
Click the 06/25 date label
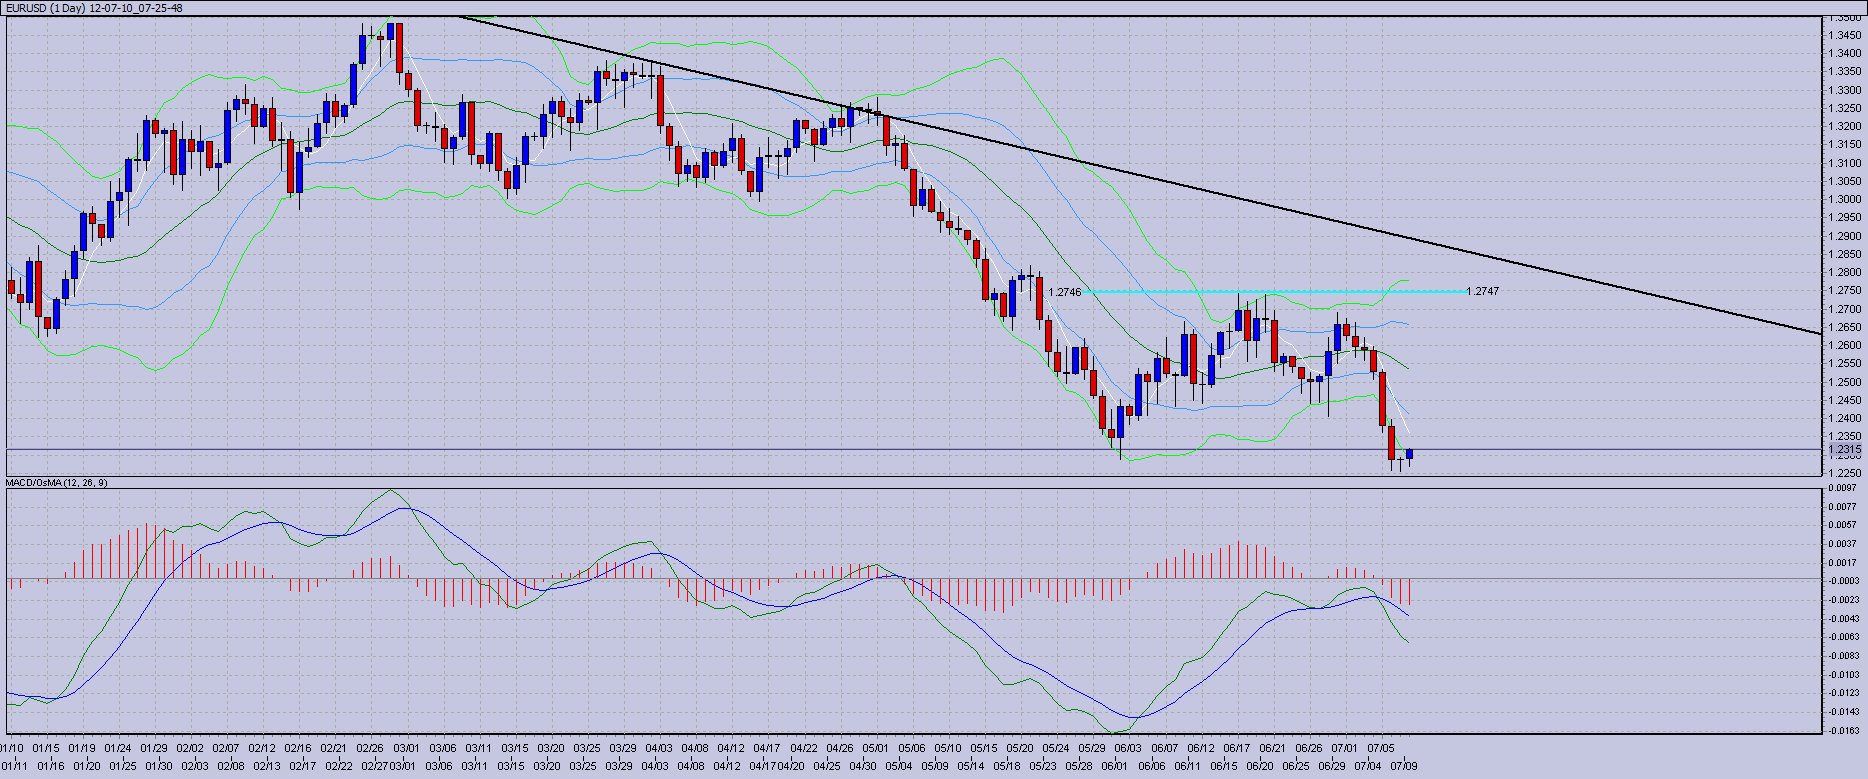coord(1295,767)
